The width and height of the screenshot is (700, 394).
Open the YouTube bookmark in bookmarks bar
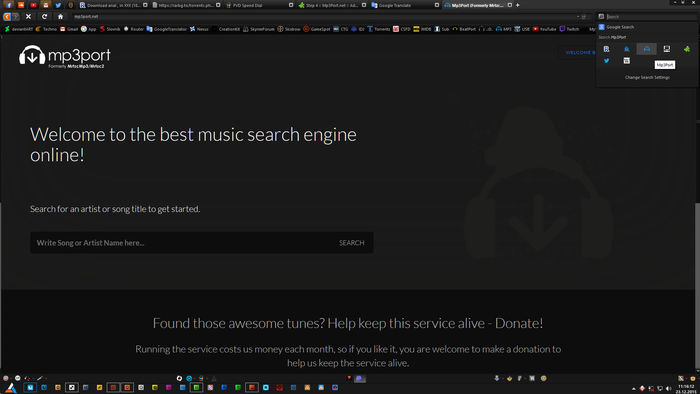tap(544, 29)
